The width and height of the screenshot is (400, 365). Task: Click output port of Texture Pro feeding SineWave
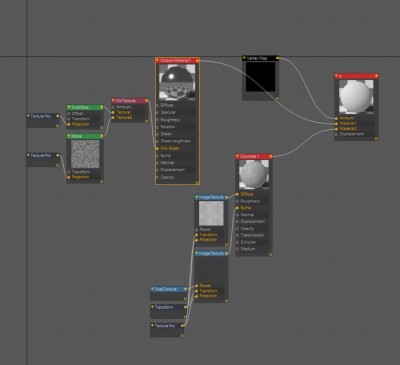[x=58, y=116]
